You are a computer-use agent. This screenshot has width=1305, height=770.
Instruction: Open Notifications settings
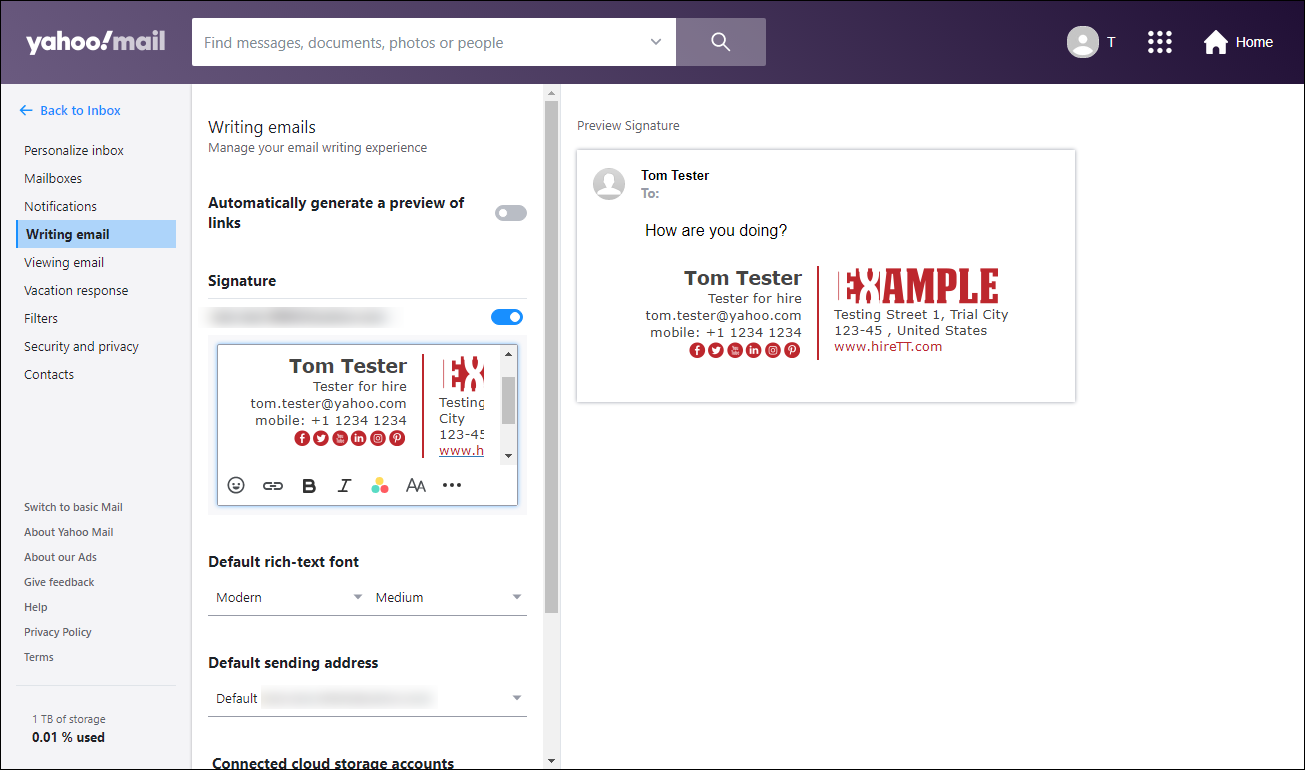pos(60,206)
